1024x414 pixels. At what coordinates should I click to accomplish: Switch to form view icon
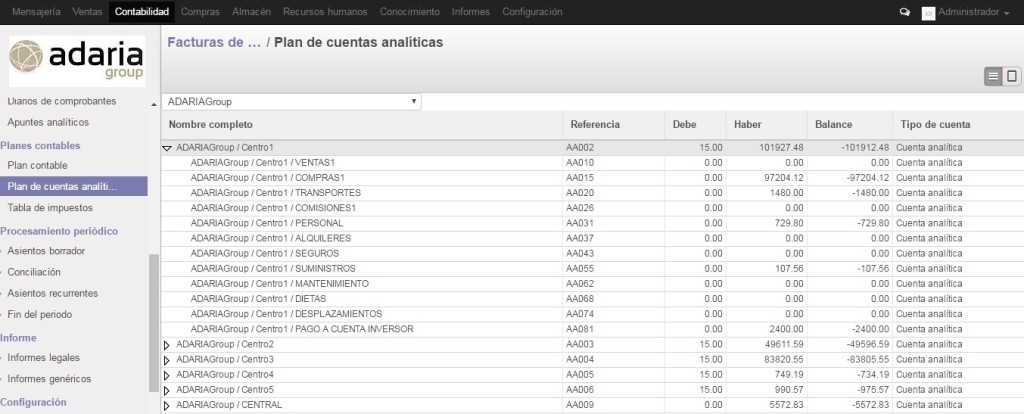1012,76
